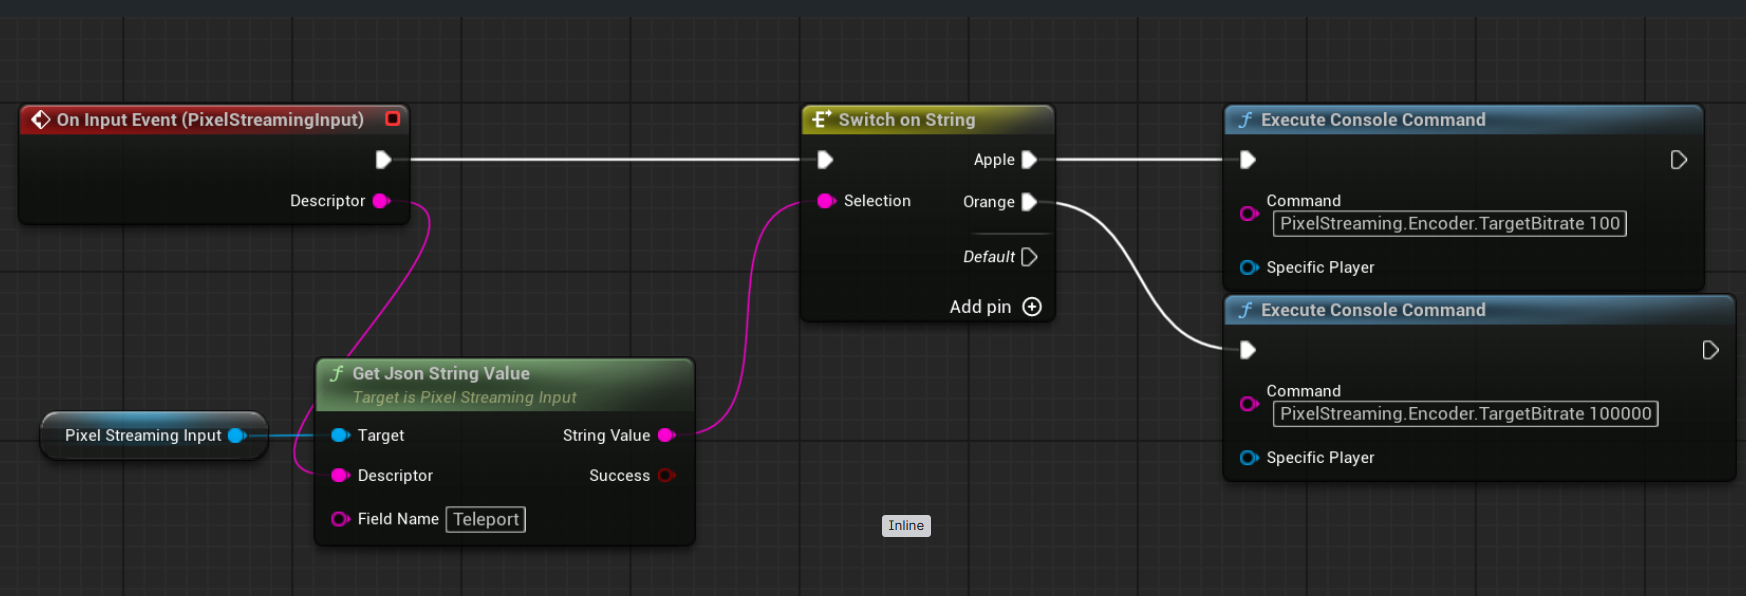Click the String Value output pin
Image resolution: width=1746 pixels, height=596 pixels.
(x=666, y=435)
